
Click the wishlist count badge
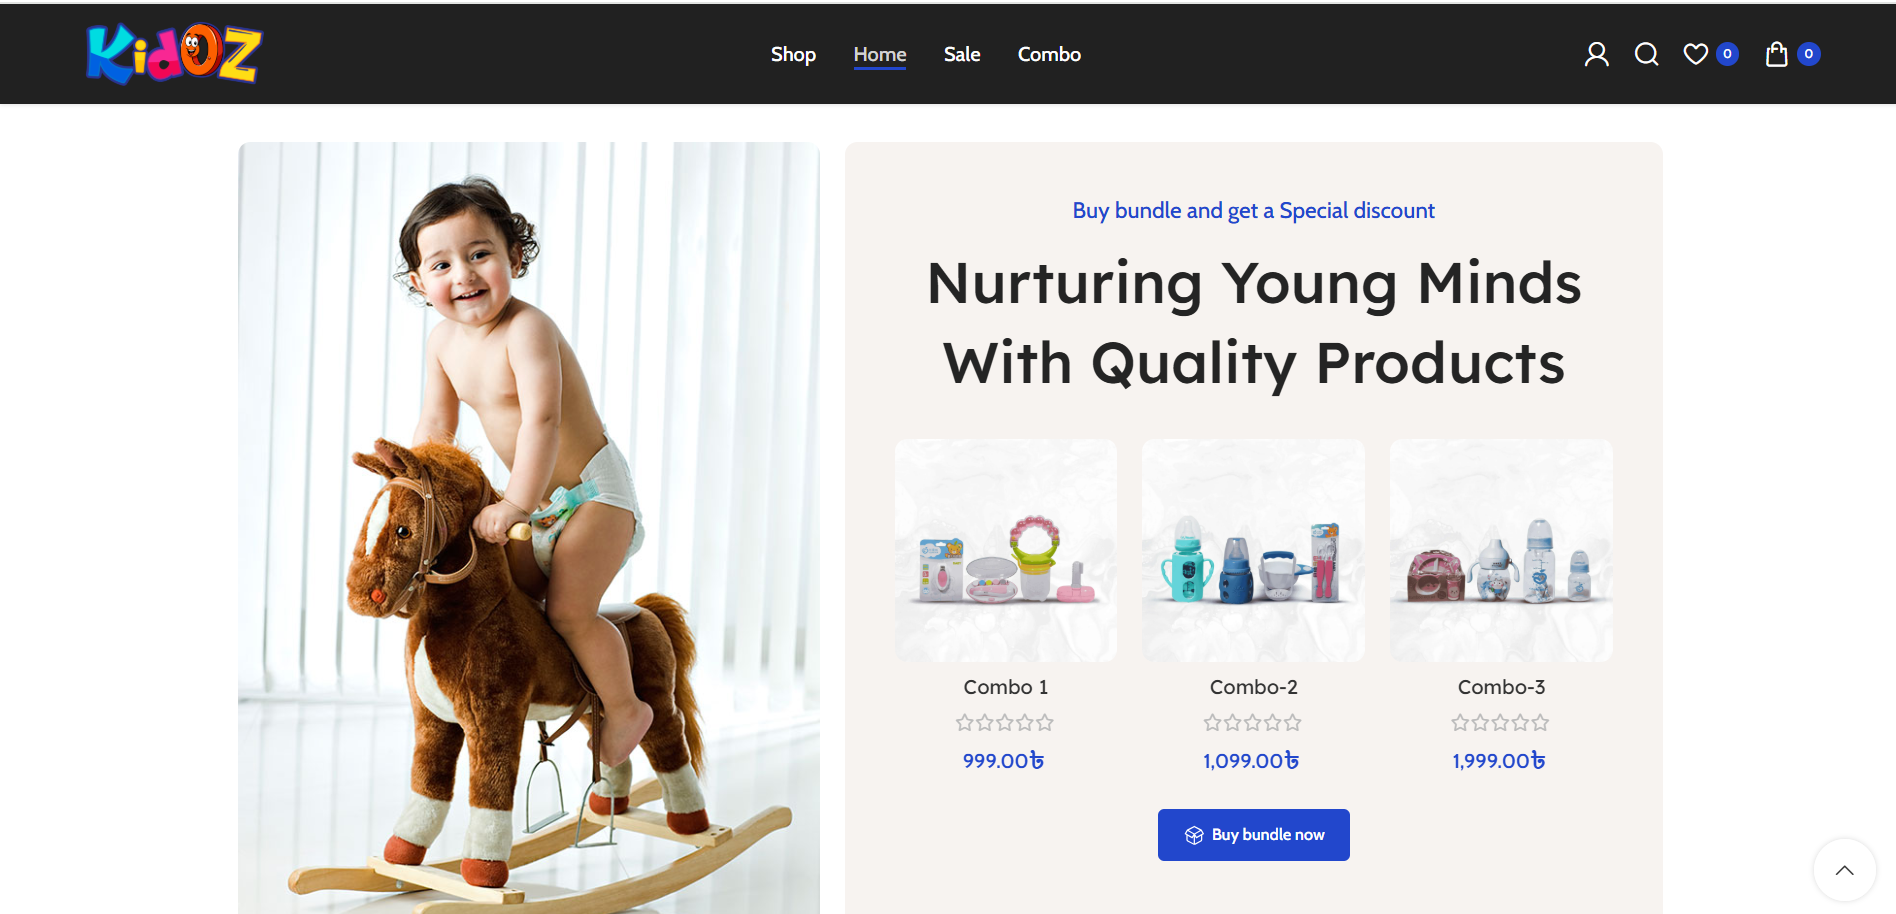tap(1727, 54)
